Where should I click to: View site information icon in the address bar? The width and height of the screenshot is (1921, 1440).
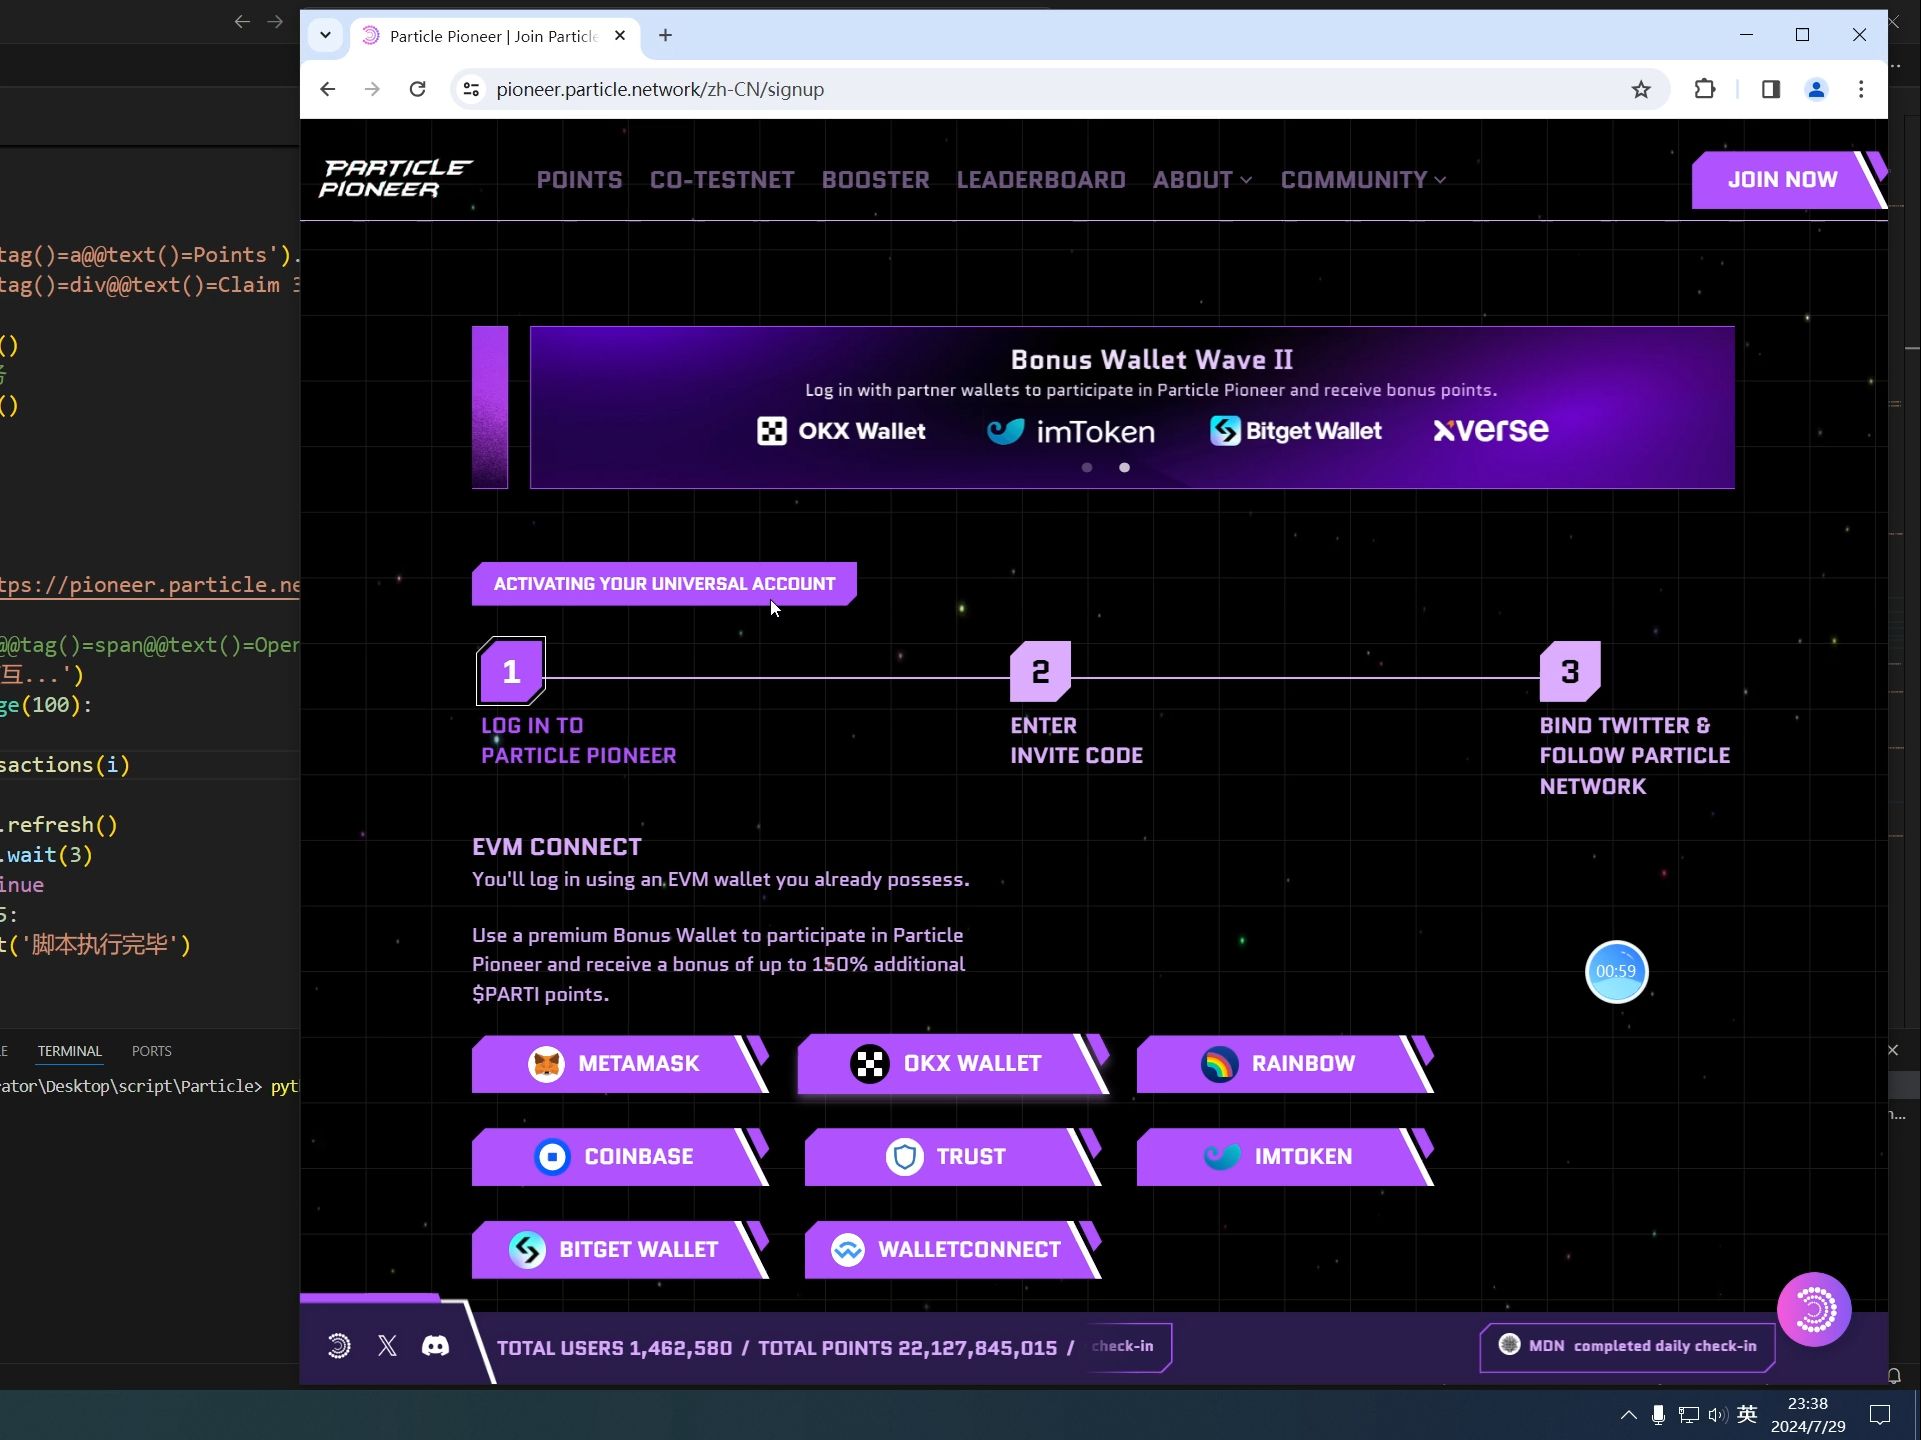pos(470,89)
